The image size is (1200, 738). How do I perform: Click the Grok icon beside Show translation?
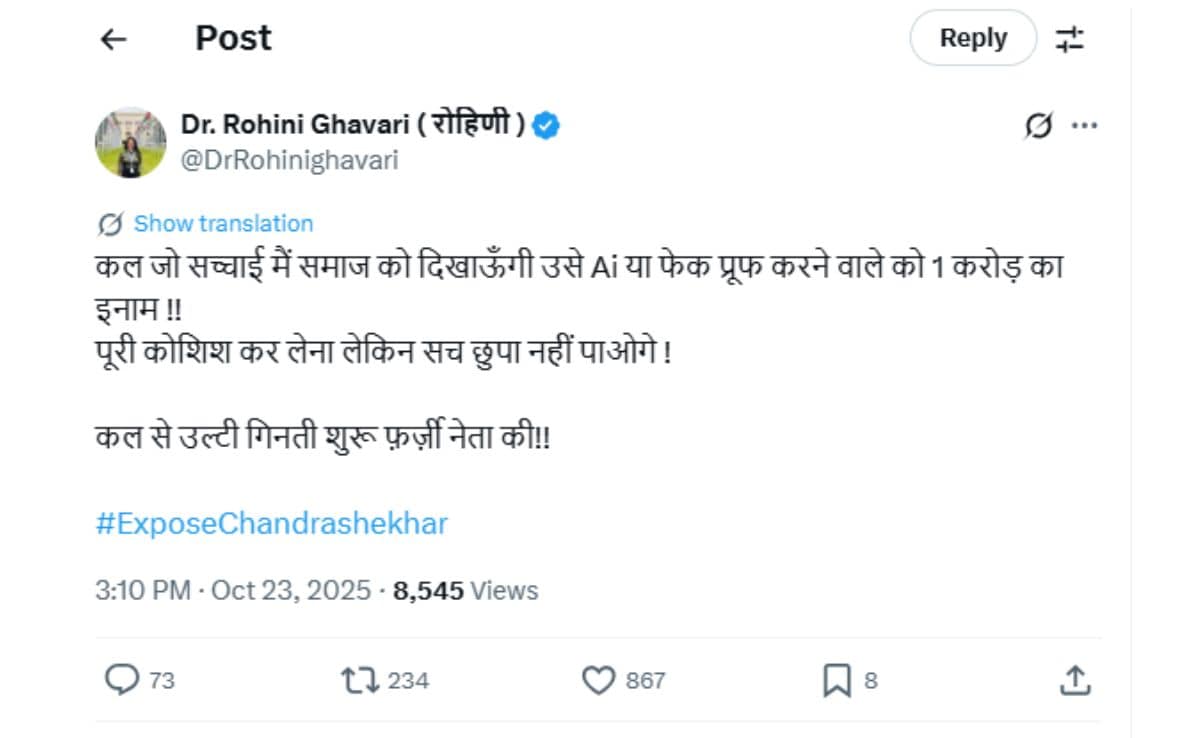point(110,223)
